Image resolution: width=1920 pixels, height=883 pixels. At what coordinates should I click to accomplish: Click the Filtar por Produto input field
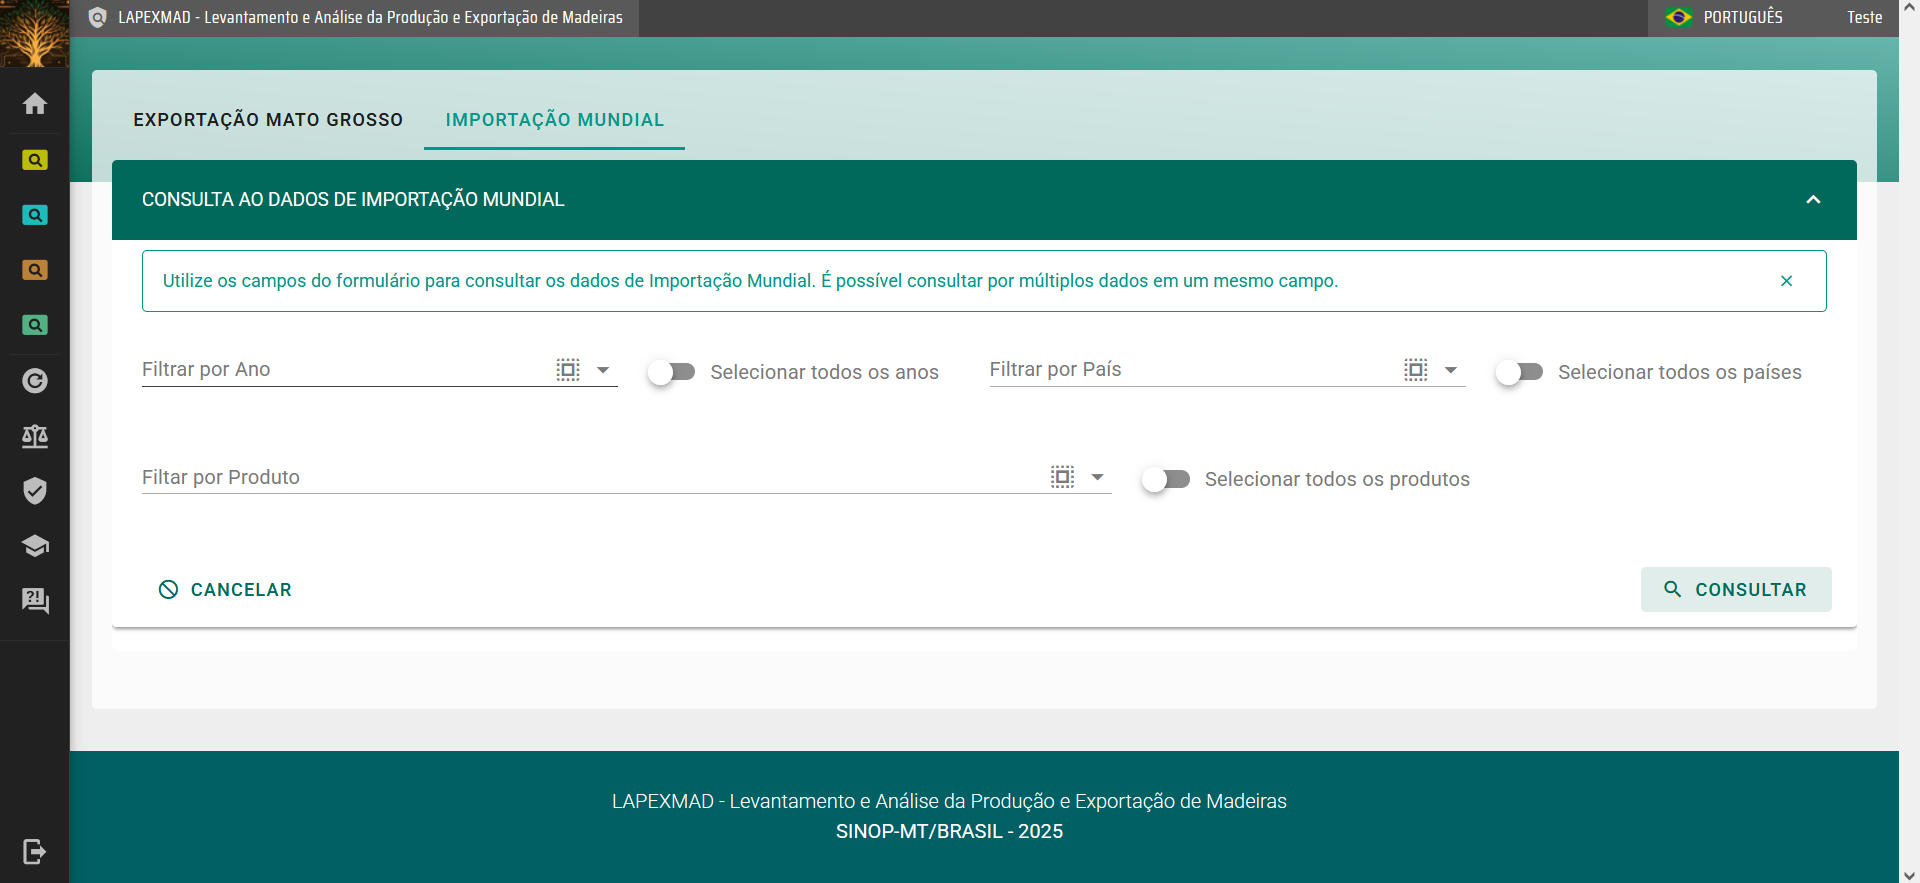click(x=590, y=477)
